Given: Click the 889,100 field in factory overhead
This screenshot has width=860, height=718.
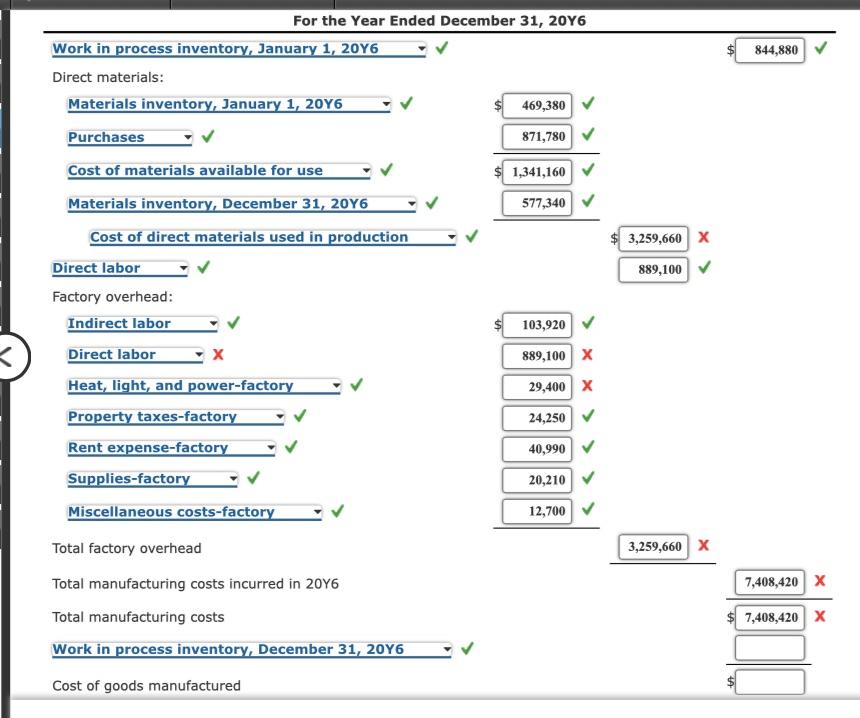Looking at the screenshot, I should coord(537,356).
